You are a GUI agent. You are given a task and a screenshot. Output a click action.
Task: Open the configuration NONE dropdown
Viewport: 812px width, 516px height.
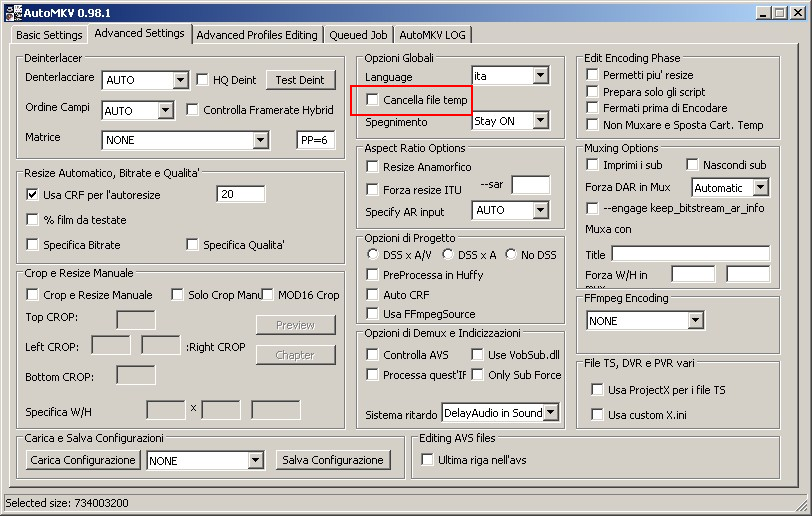(255, 460)
